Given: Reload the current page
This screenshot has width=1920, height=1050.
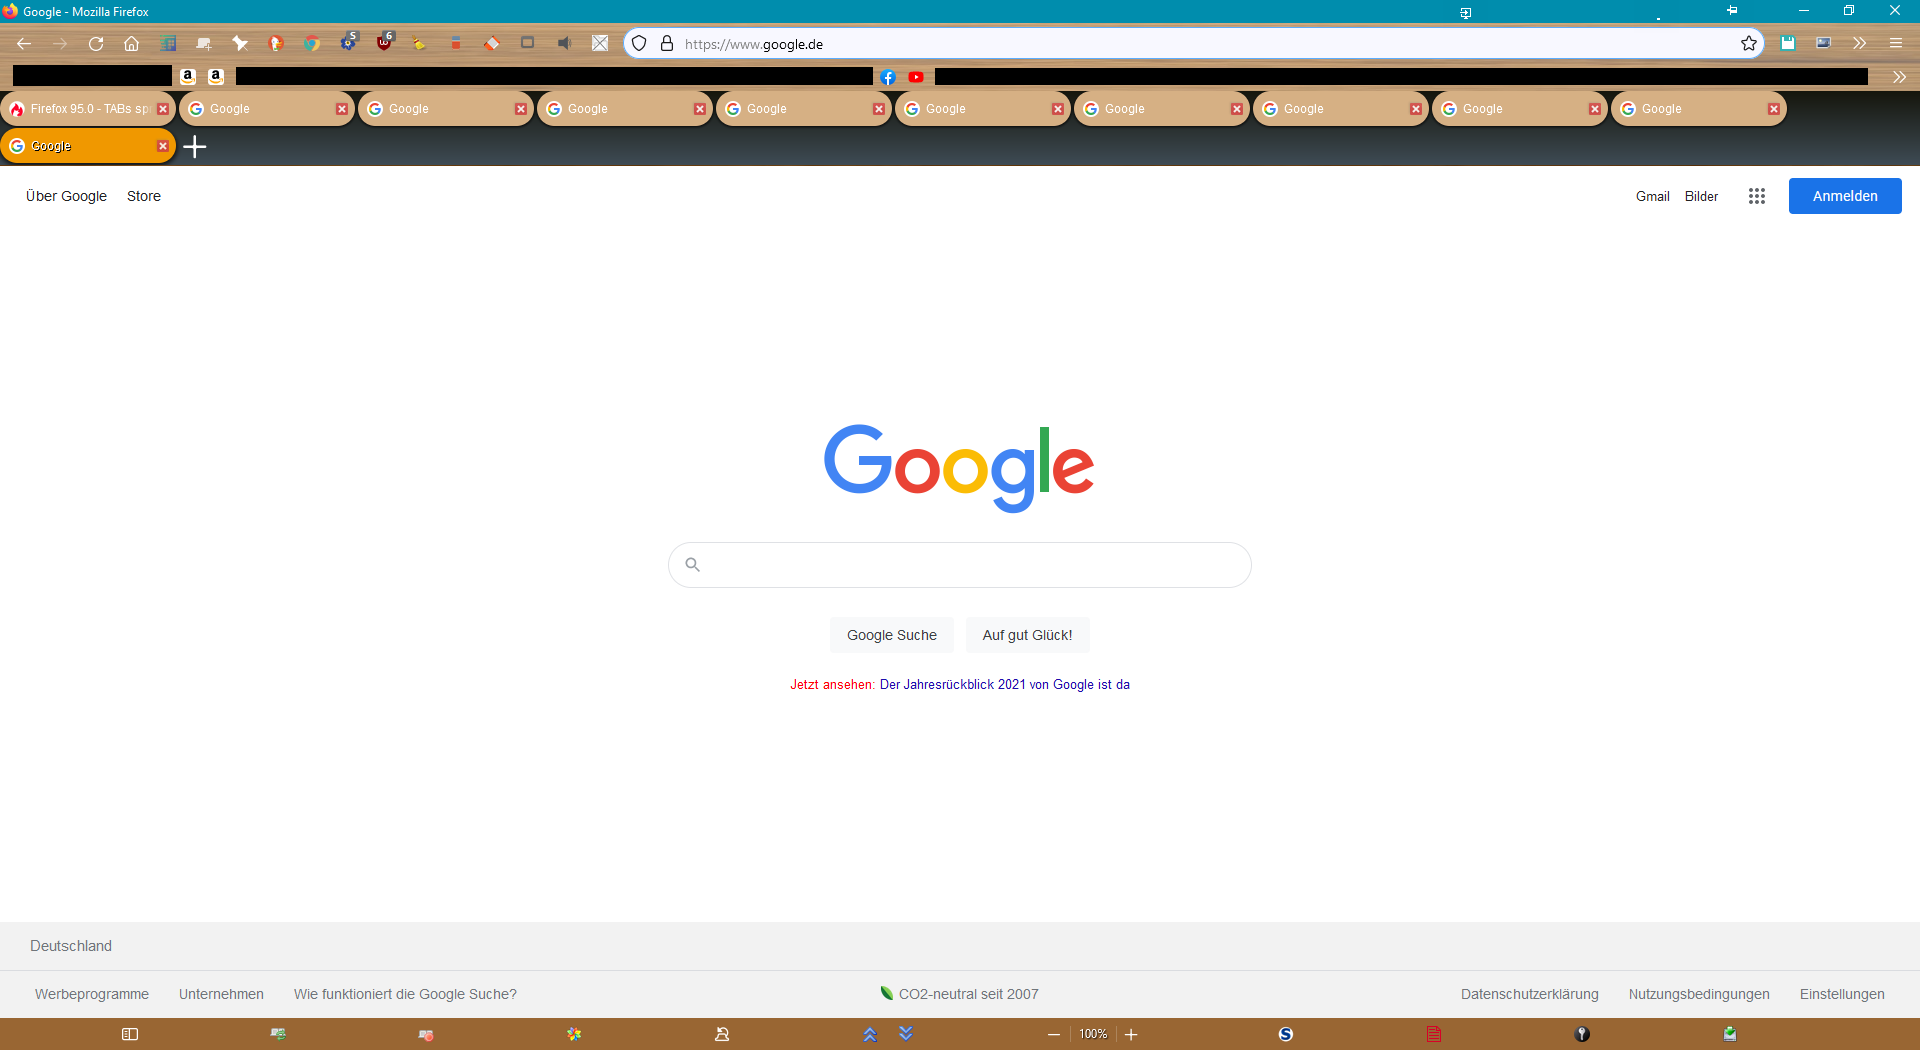Looking at the screenshot, I should click(x=96, y=44).
